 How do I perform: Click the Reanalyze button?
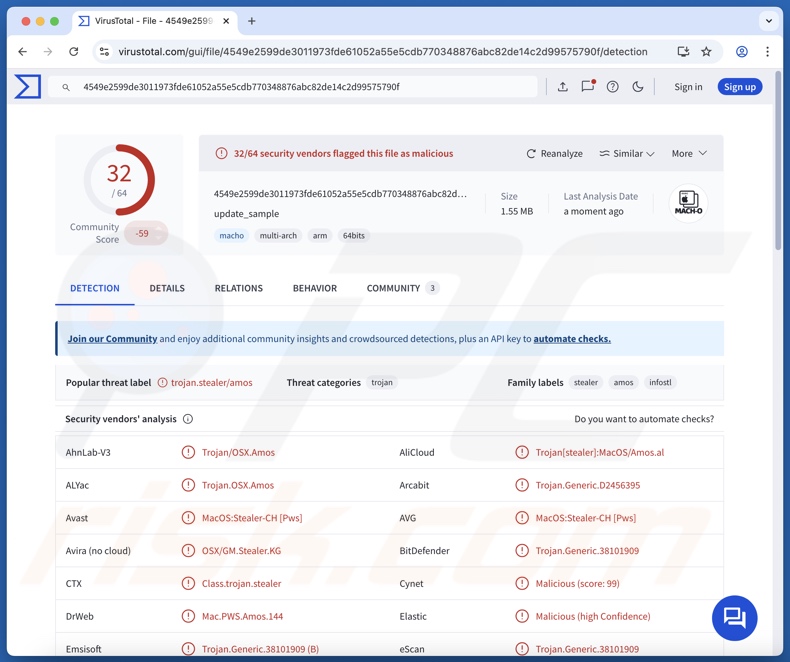(554, 154)
